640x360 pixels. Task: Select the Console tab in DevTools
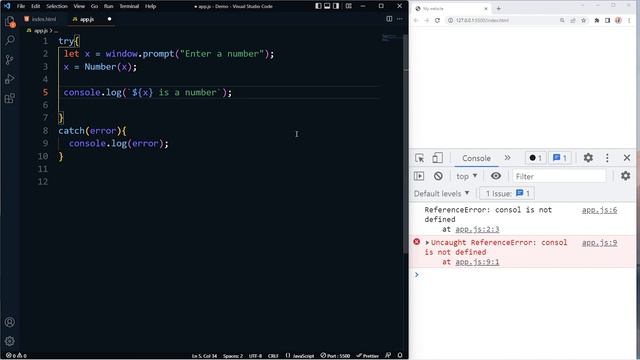point(476,158)
